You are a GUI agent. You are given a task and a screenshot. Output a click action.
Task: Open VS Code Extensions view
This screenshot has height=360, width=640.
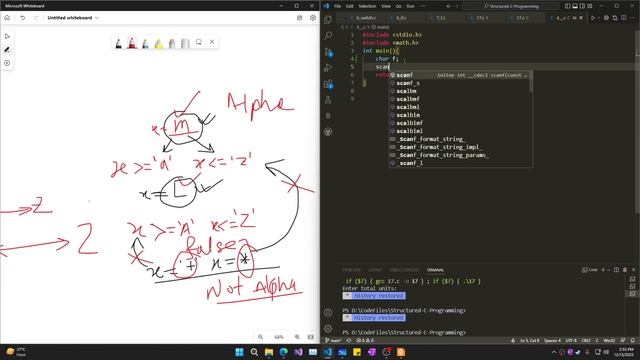pos(328,84)
